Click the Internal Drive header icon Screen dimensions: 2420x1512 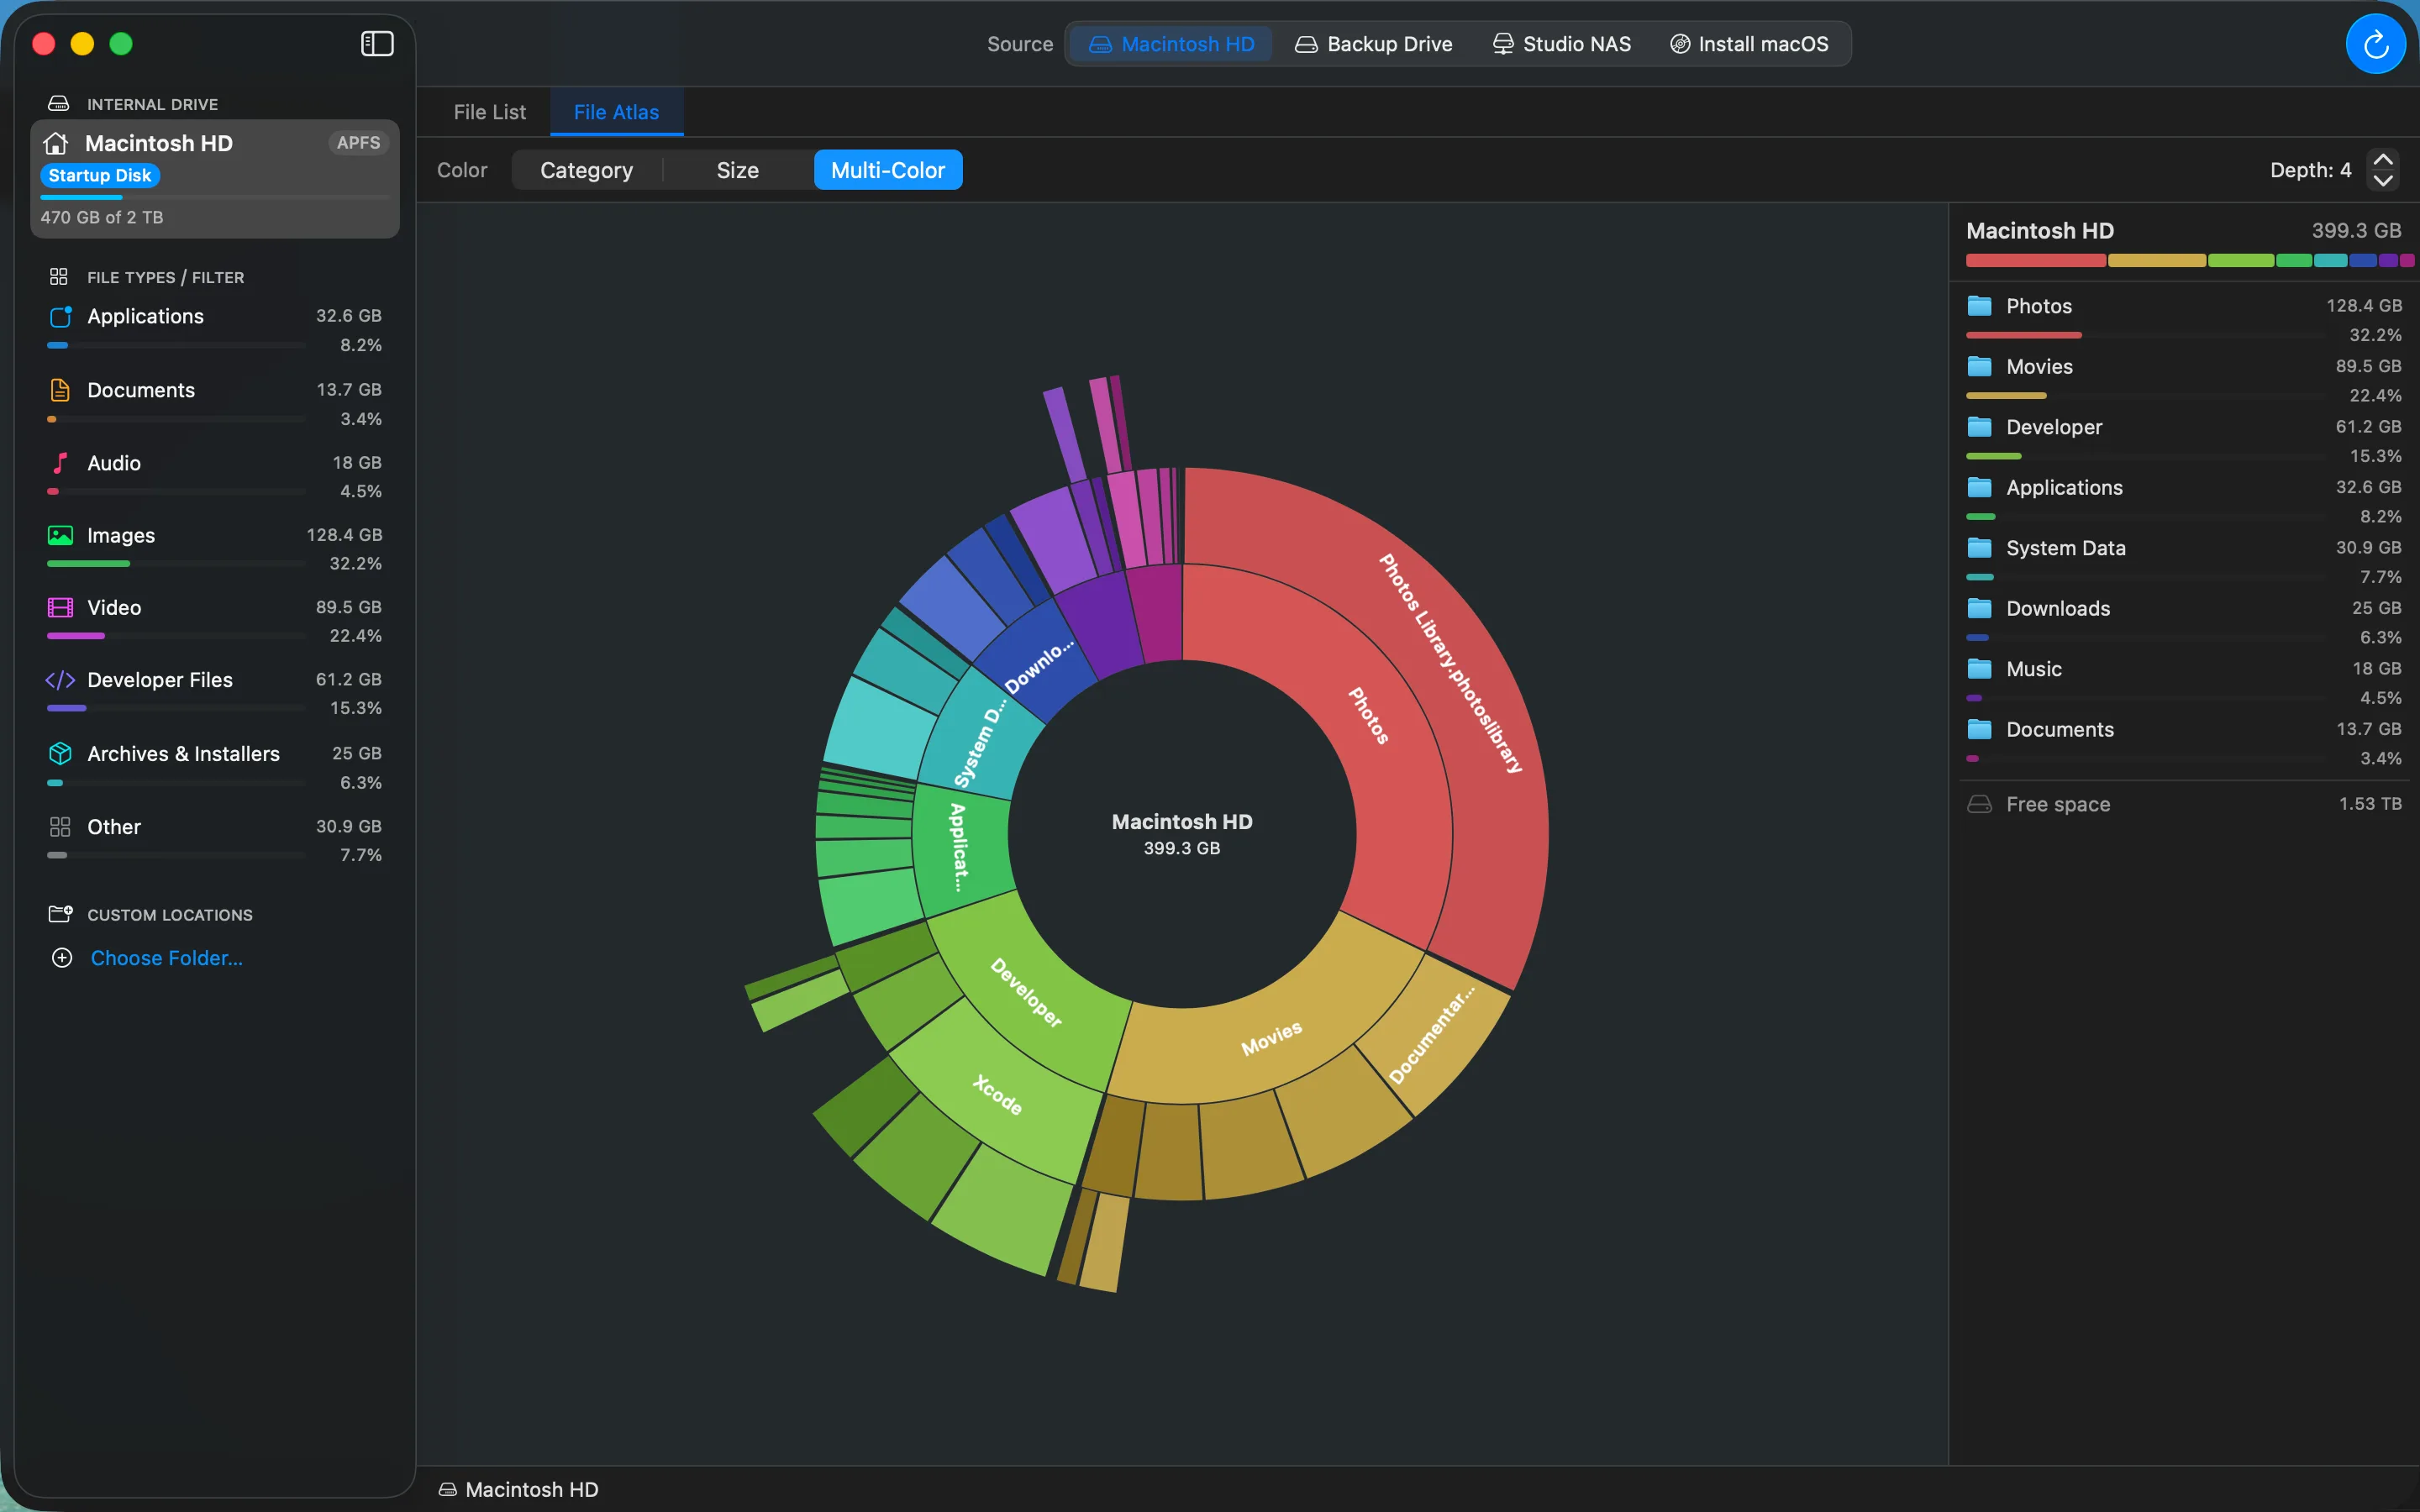(59, 104)
